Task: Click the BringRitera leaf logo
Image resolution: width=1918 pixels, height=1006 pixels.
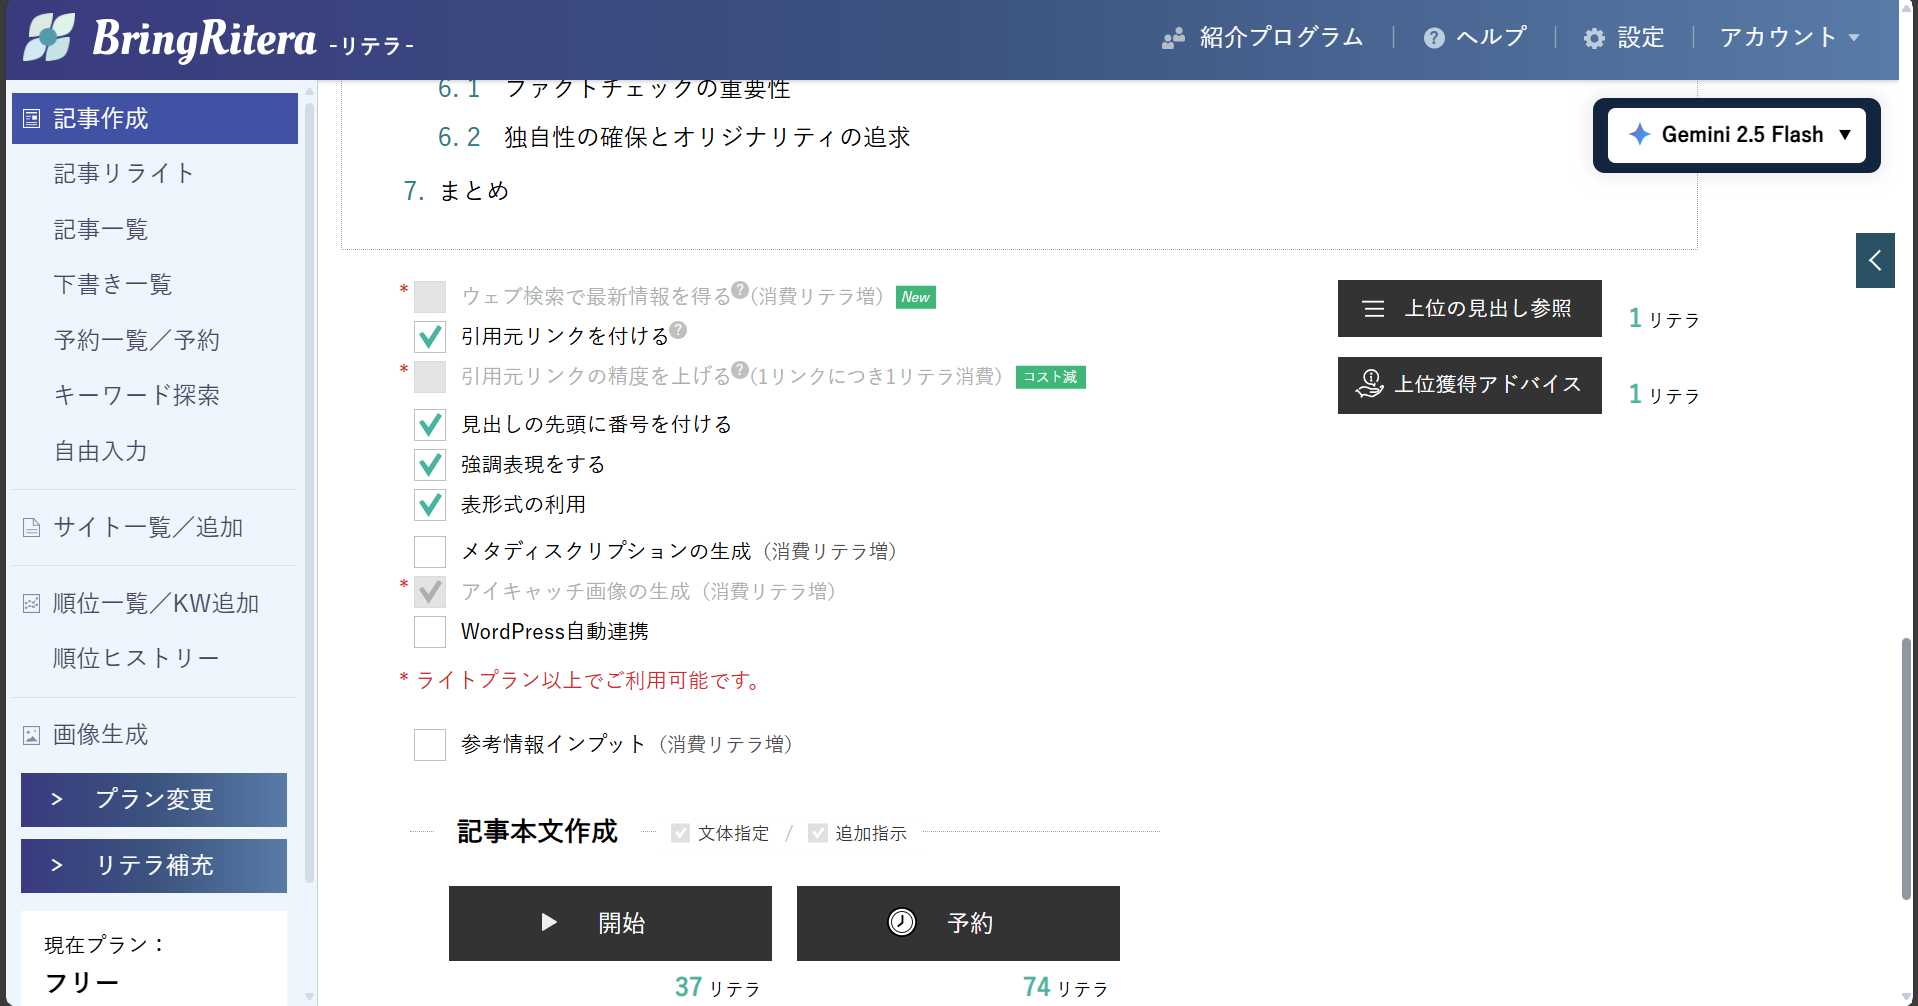Action: (x=49, y=38)
